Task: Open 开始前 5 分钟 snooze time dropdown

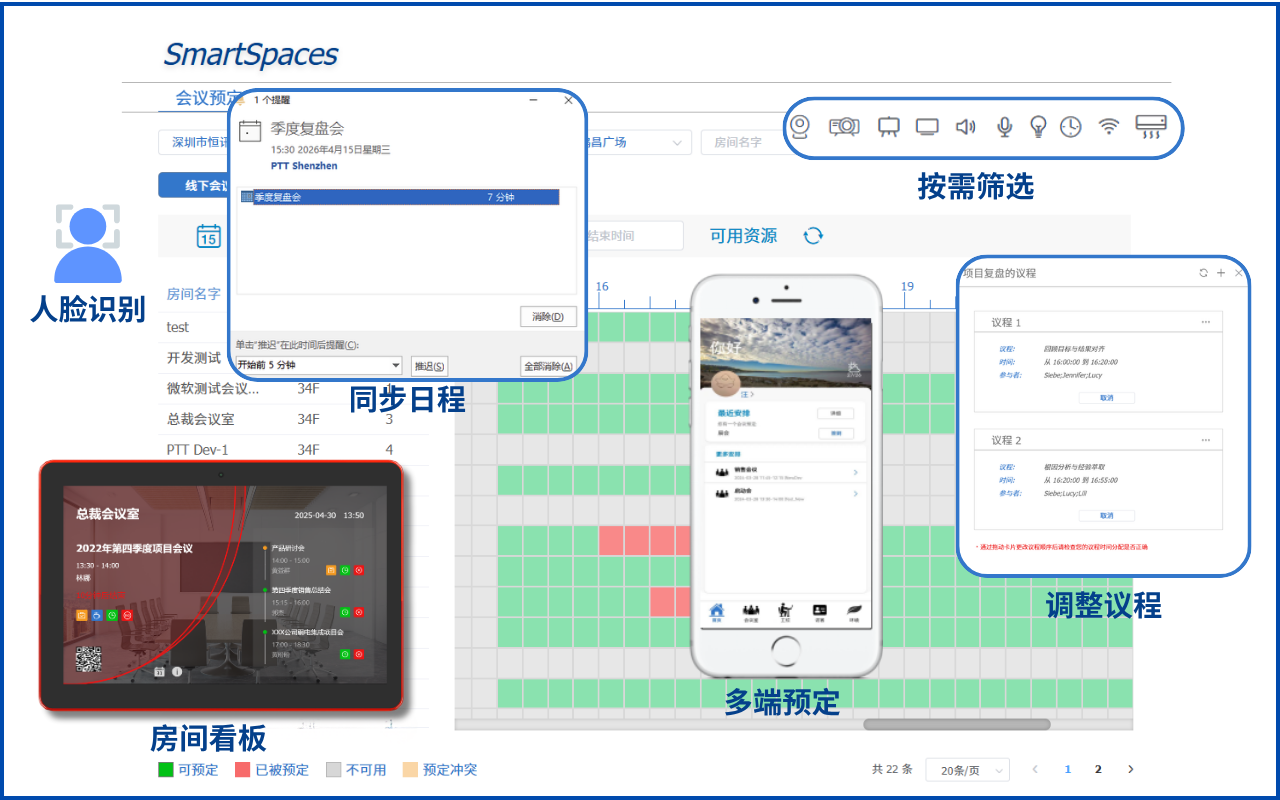Action: 319,366
